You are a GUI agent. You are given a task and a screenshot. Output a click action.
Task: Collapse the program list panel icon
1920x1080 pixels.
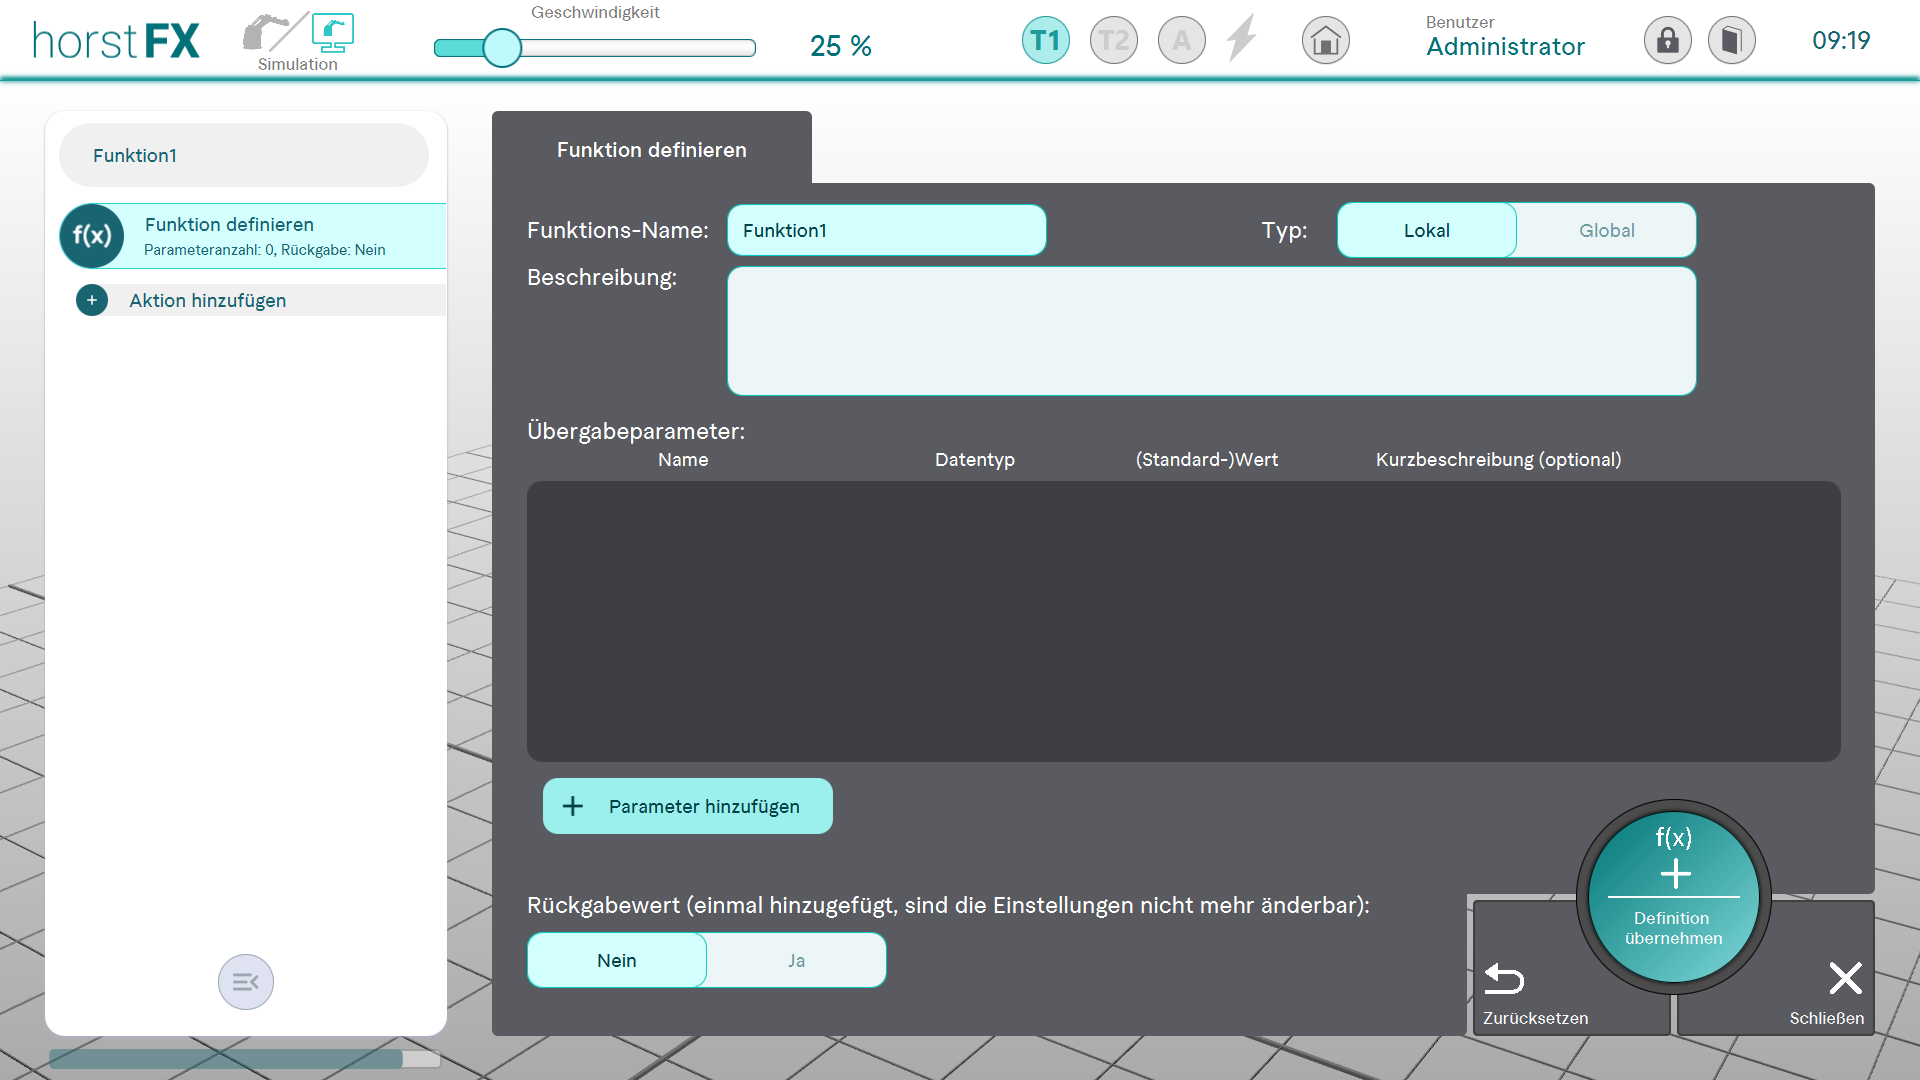245,982
